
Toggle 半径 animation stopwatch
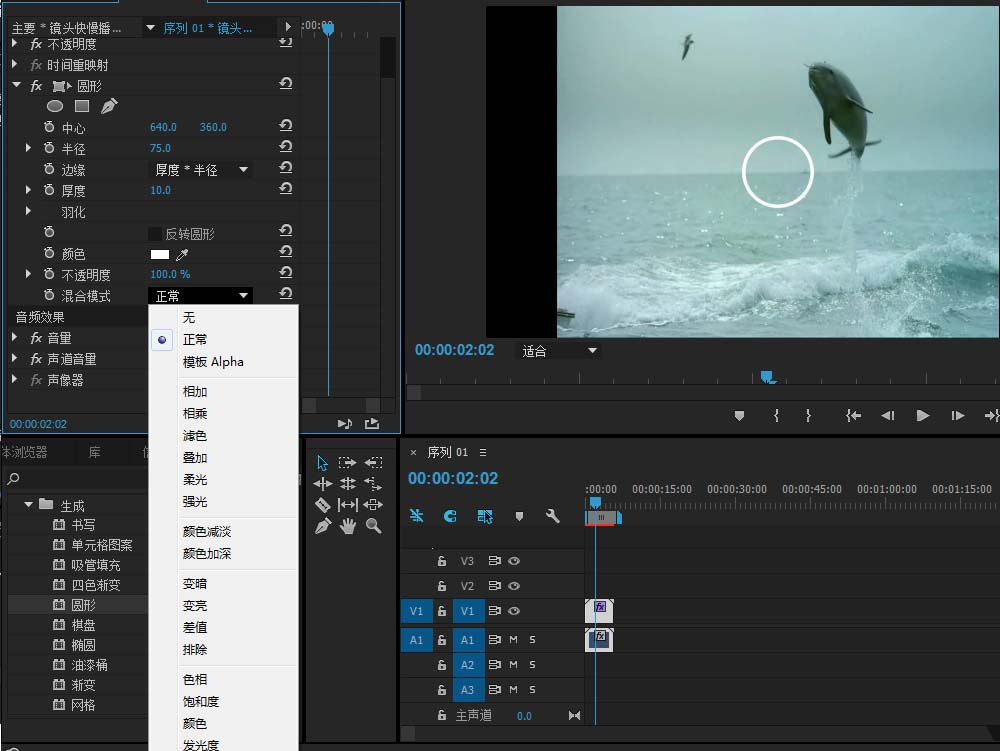[49, 148]
